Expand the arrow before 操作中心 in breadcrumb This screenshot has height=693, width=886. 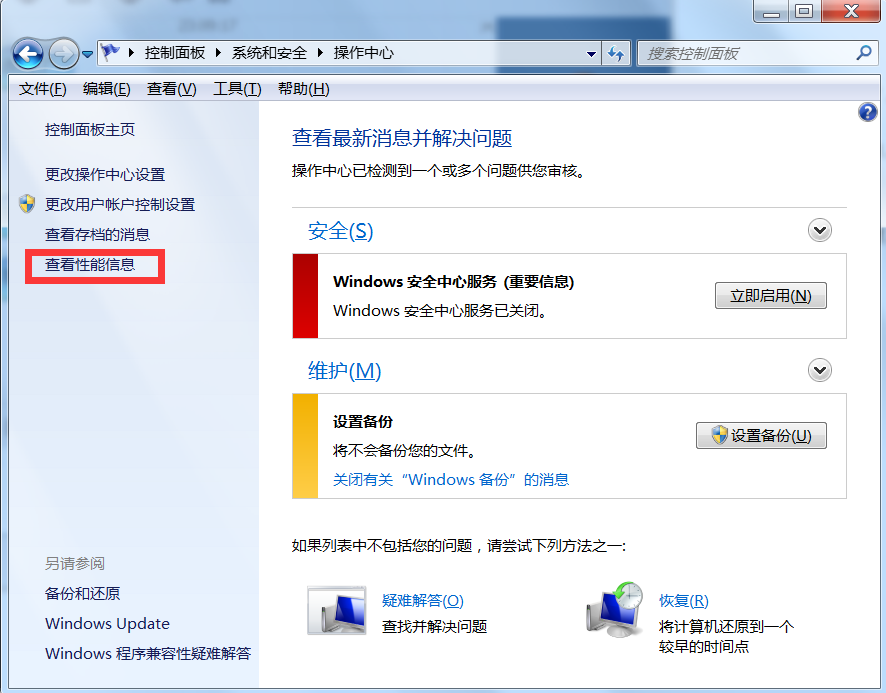click(x=320, y=53)
